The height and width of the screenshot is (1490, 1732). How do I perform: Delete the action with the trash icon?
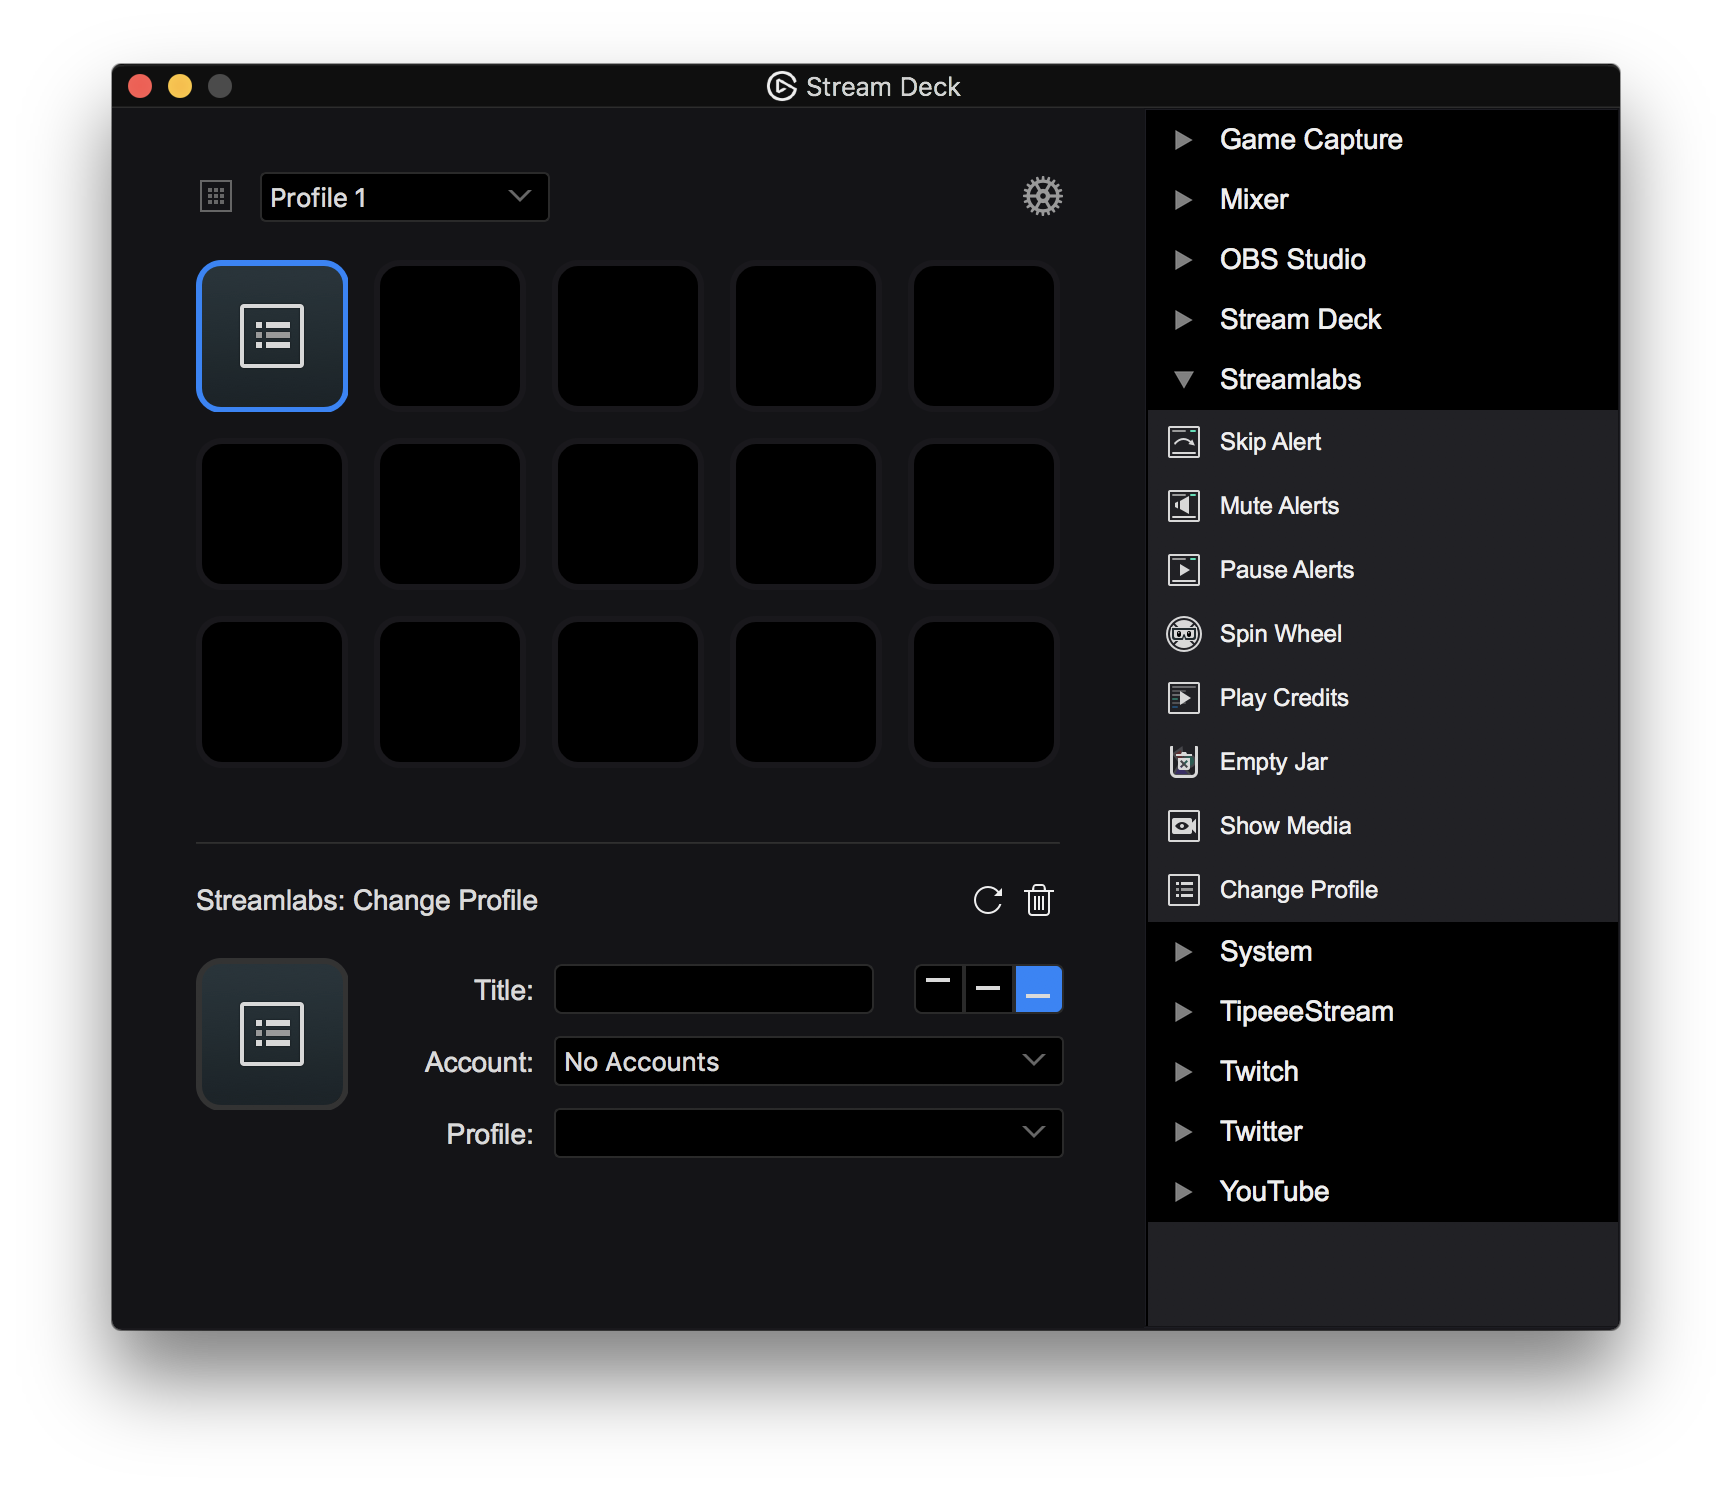click(1039, 900)
